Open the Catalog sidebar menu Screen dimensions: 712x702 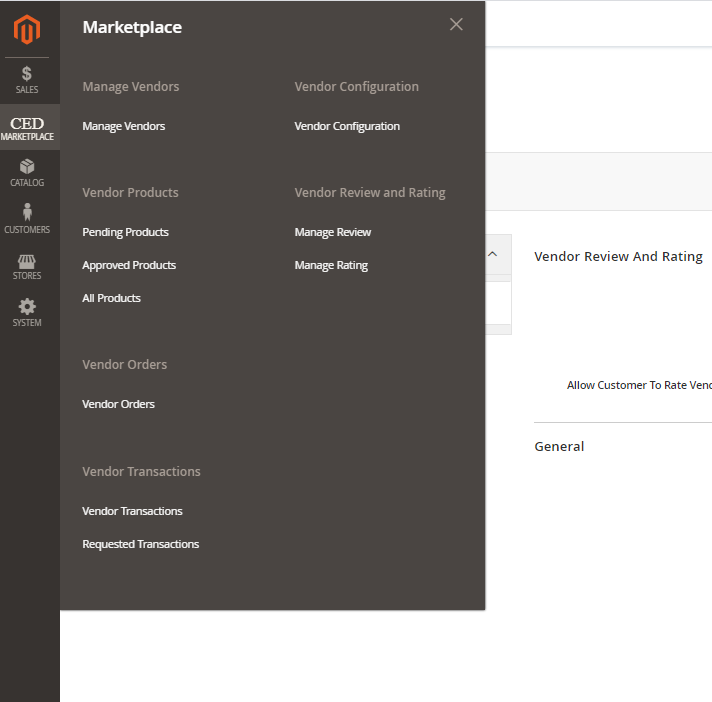click(x=27, y=173)
